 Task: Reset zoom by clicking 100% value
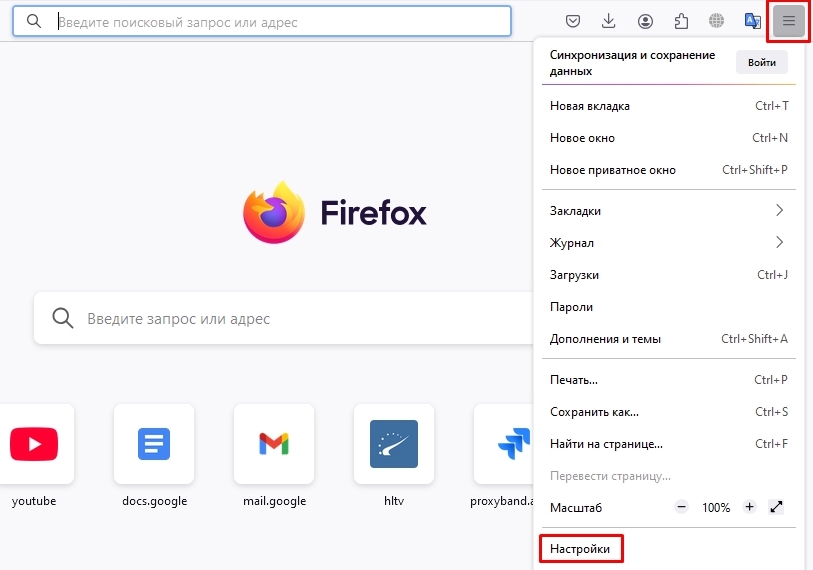(x=716, y=507)
